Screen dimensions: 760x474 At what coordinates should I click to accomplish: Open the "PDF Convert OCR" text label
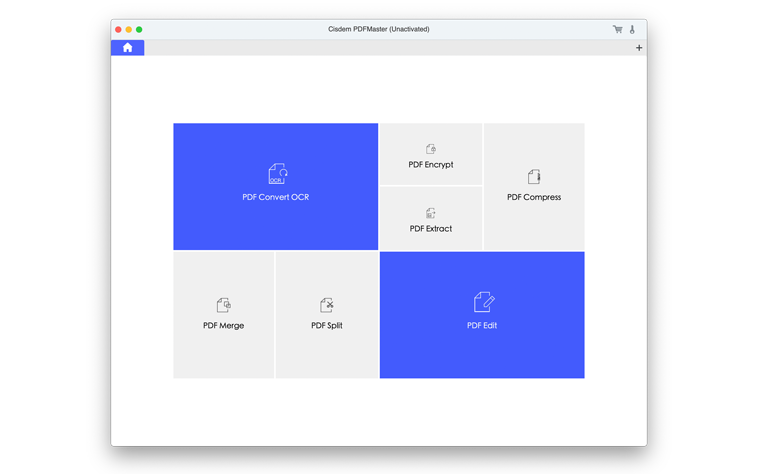click(x=276, y=197)
